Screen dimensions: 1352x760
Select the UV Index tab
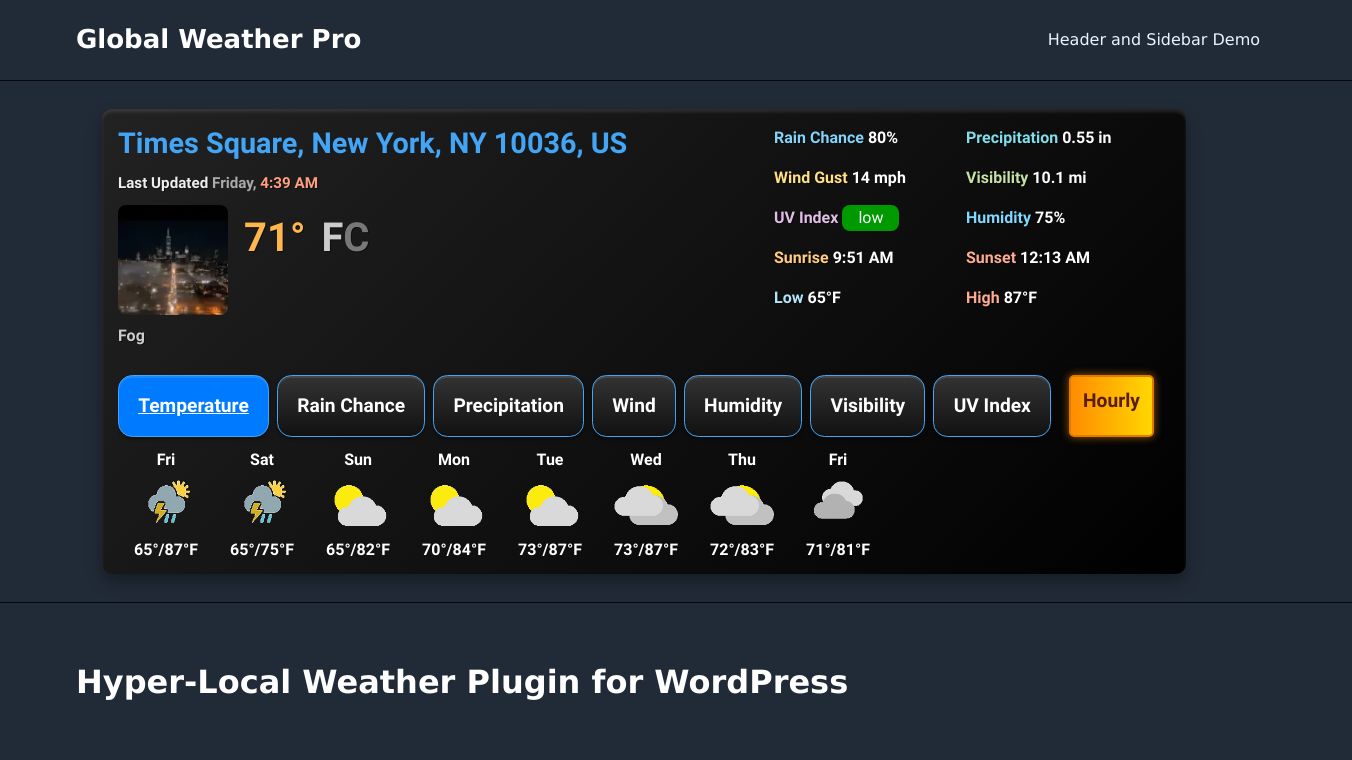click(x=992, y=406)
